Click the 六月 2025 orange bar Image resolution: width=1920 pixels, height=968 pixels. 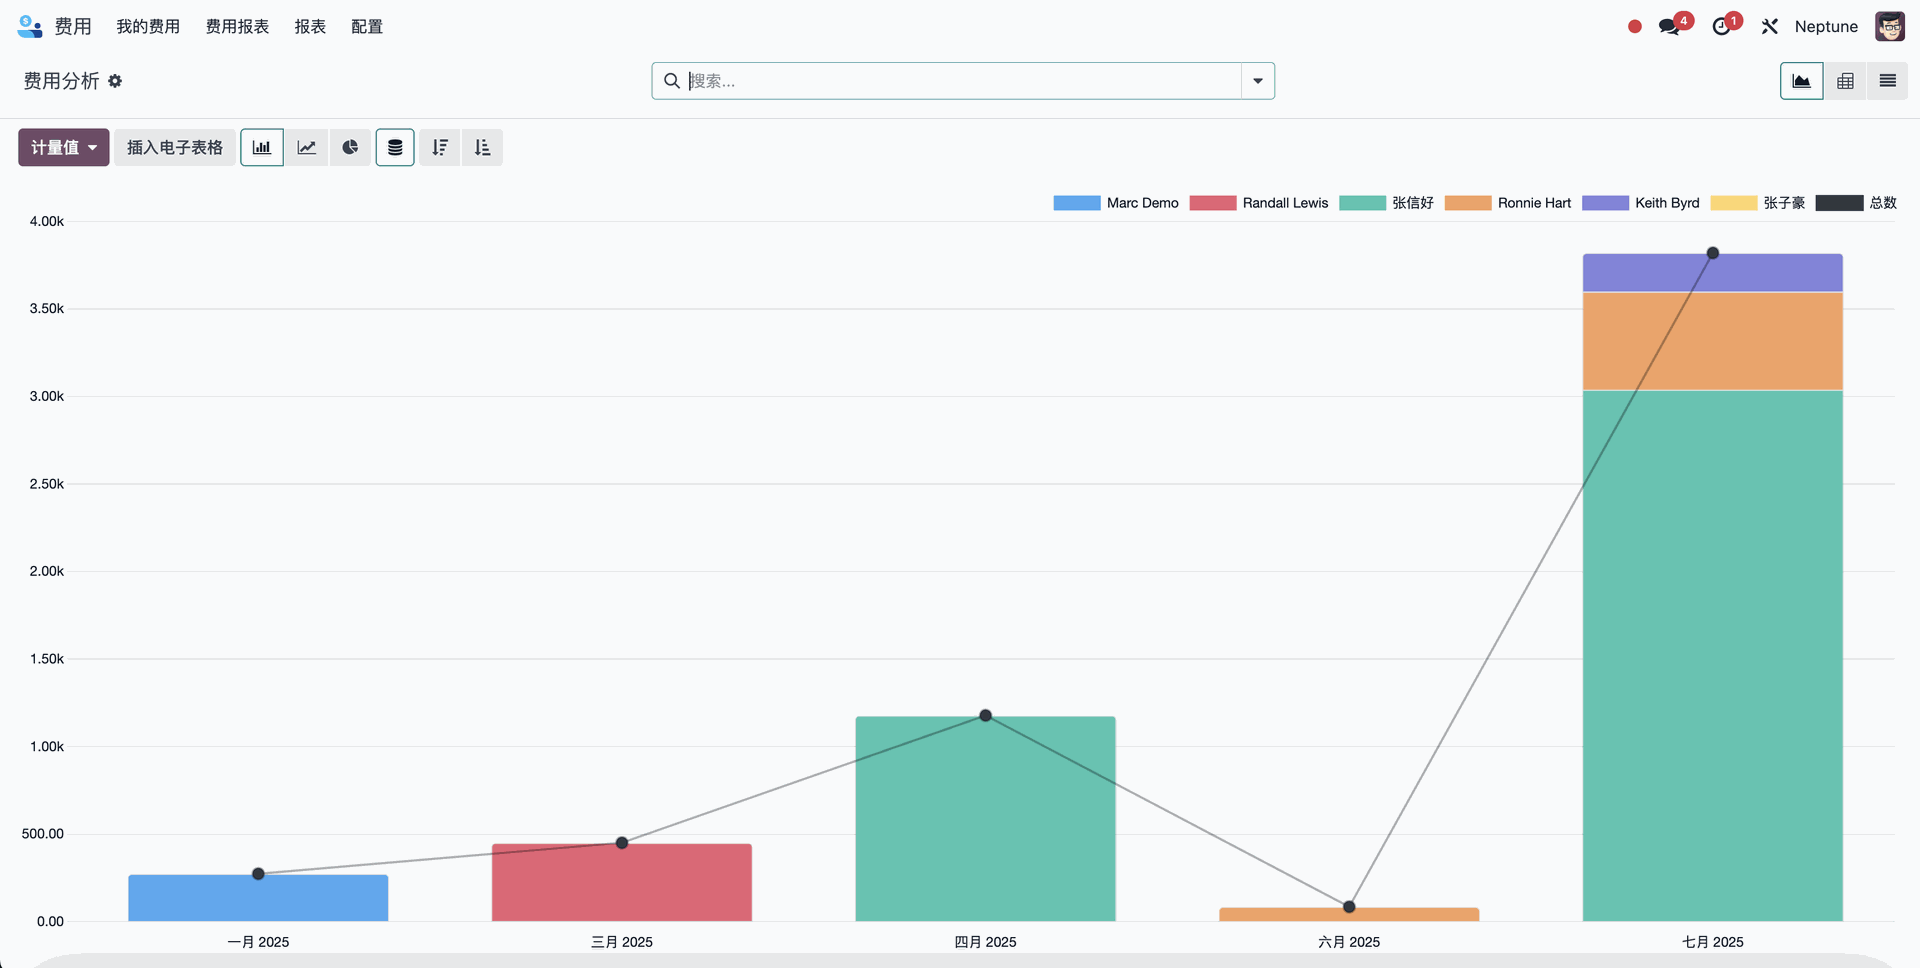click(x=1349, y=915)
